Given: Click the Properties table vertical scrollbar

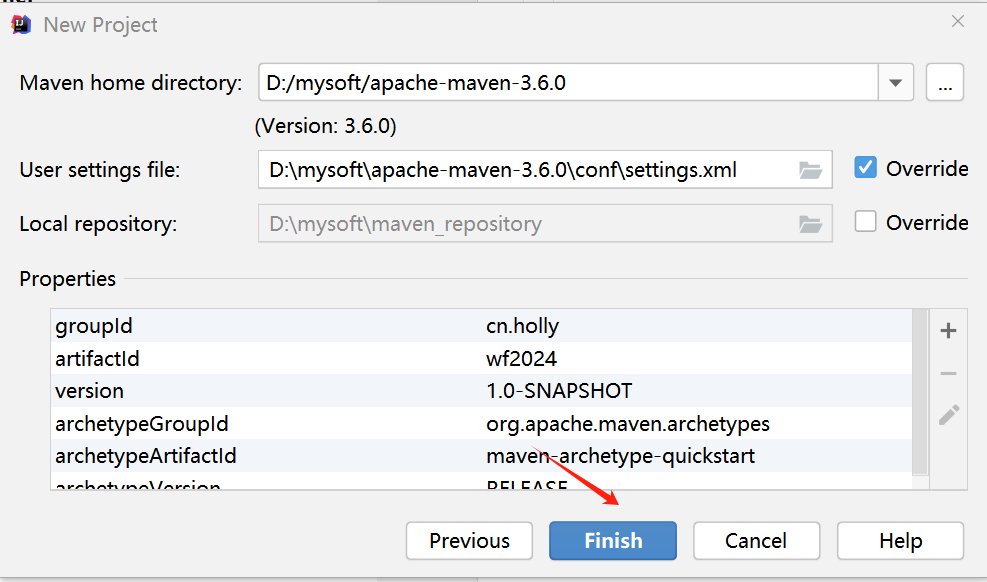Looking at the screenshot, I should pyautogui.click(x=920, y=390).
